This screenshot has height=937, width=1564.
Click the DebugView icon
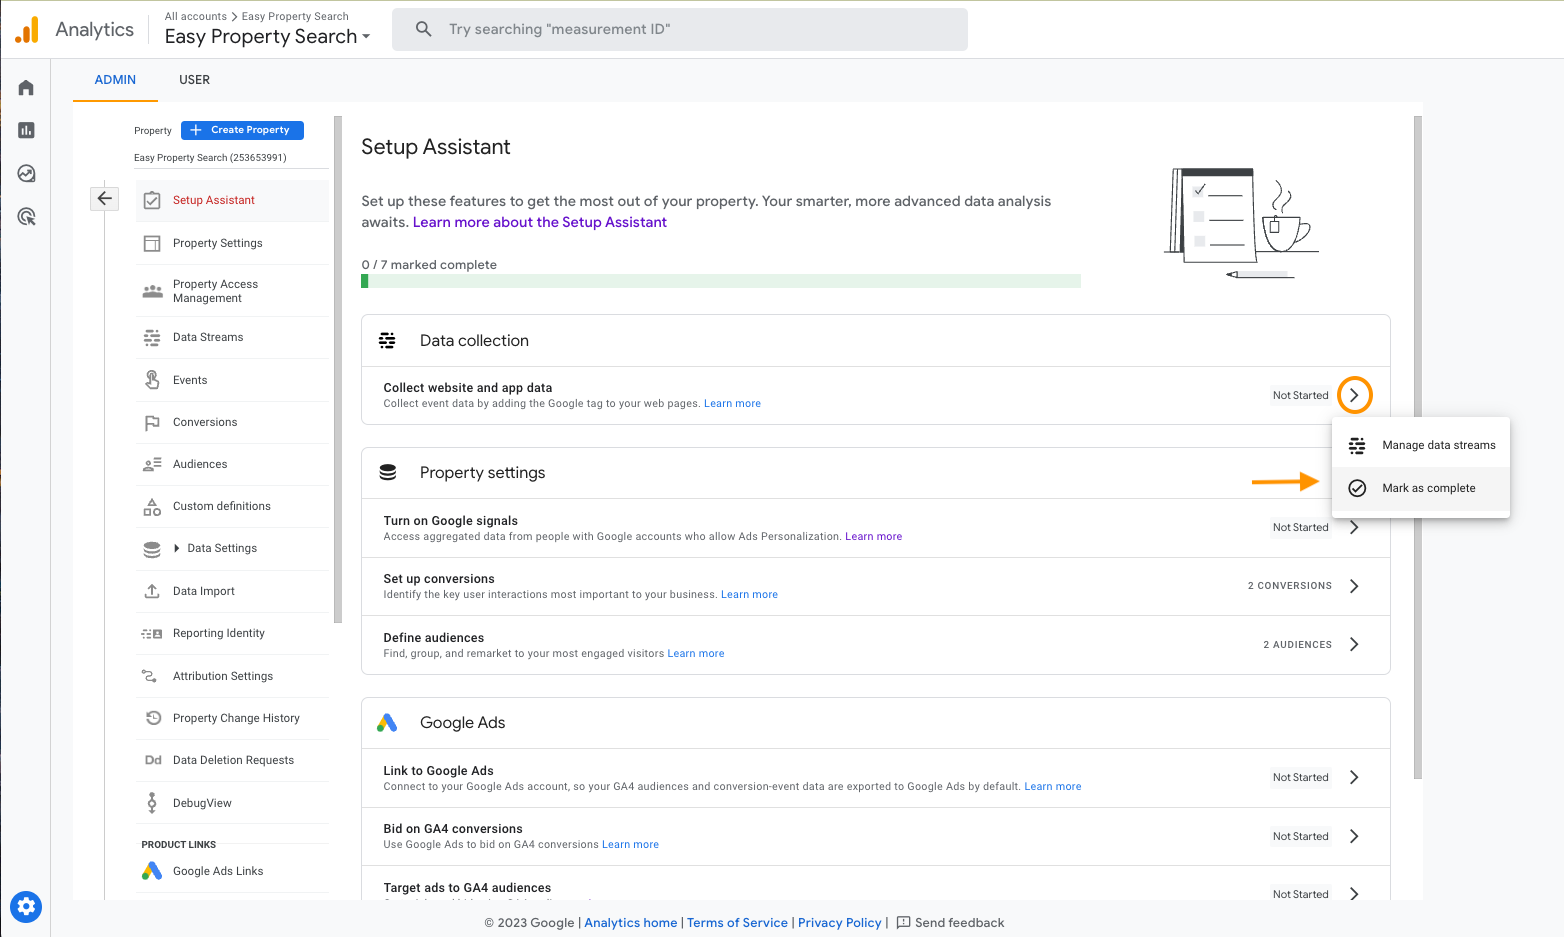[152, 803]
